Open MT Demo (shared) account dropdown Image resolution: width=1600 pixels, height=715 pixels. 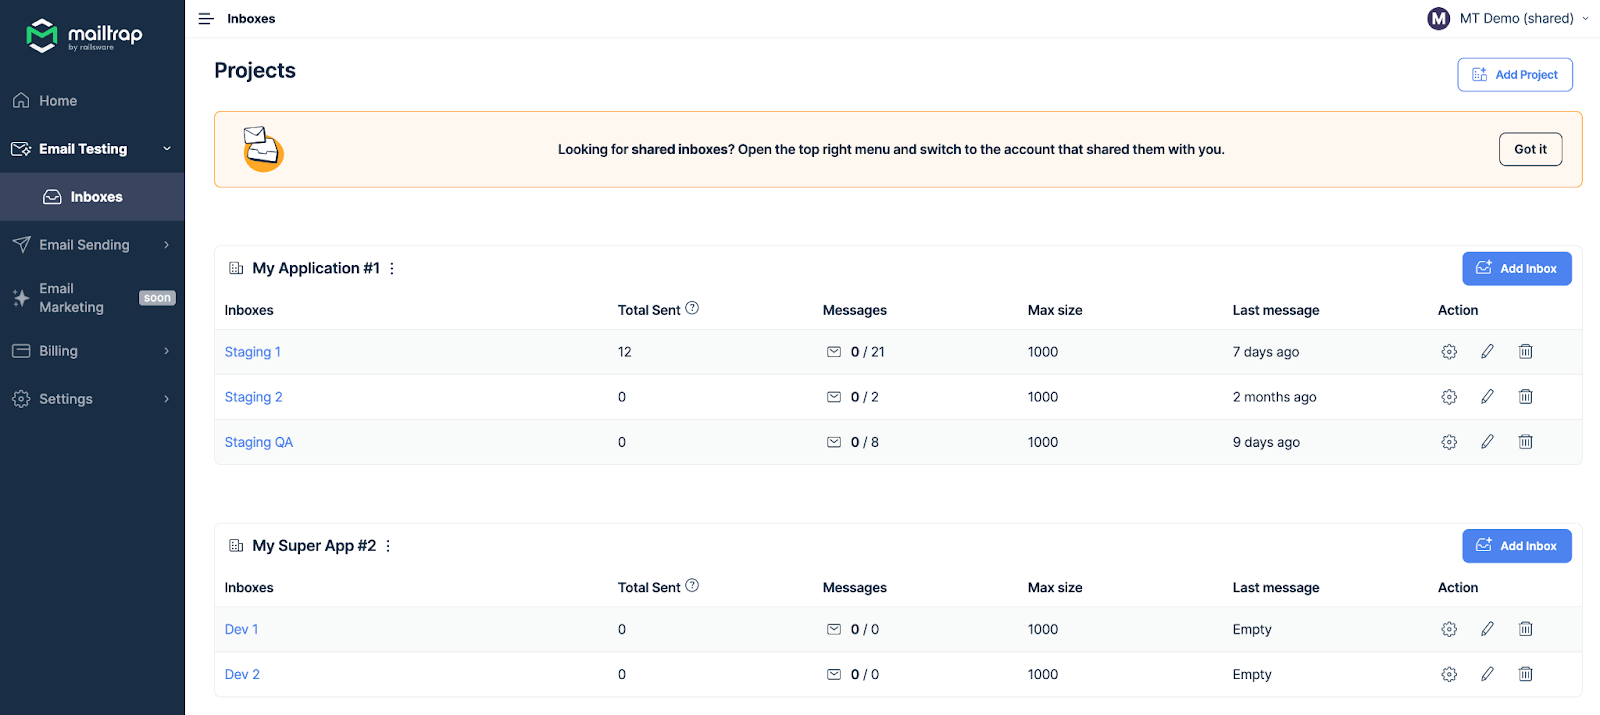click(x=1508, y=19)
